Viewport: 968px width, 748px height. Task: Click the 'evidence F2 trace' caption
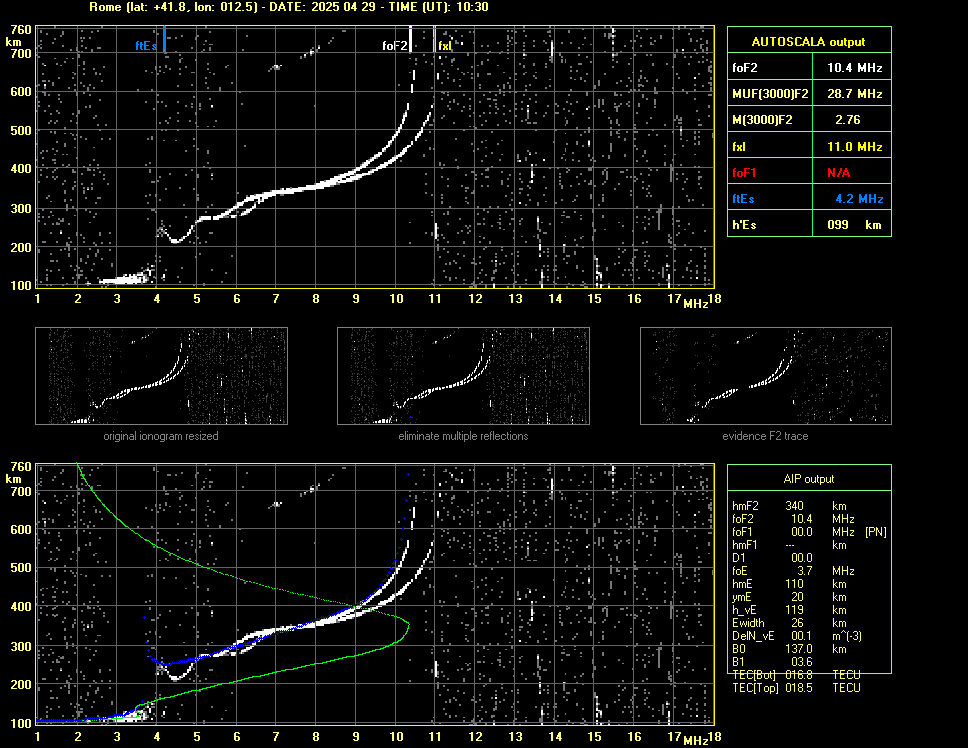[765, 436]
